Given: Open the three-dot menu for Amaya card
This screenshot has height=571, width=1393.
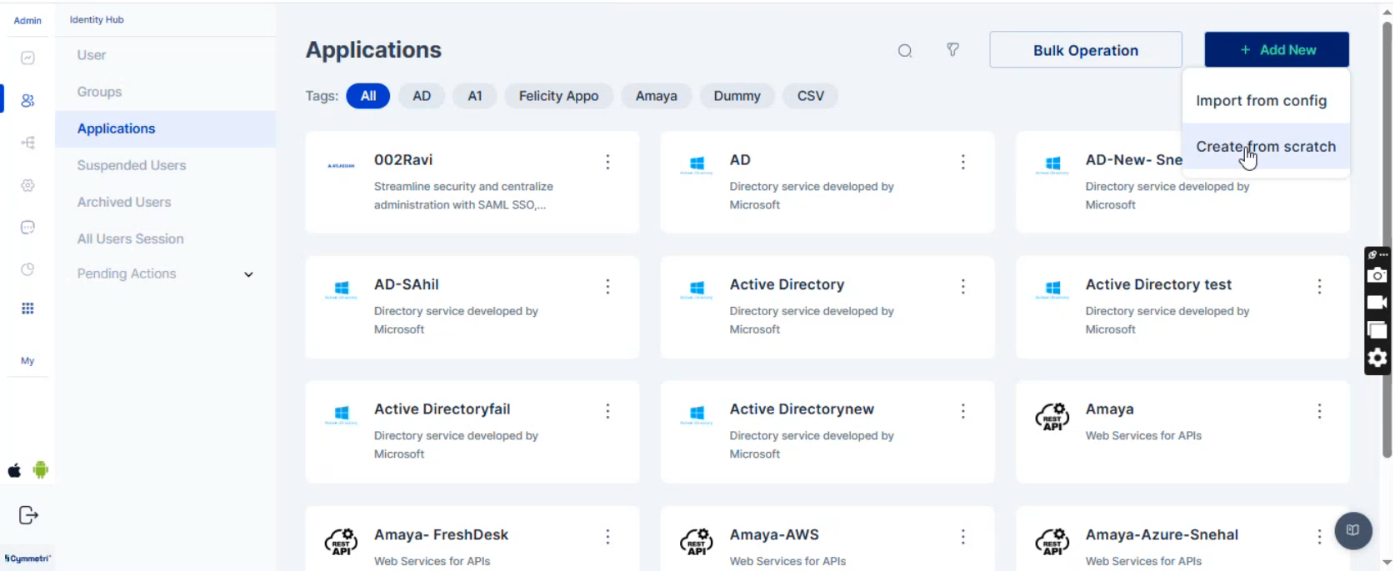Looking at the screenshot, I should [x=1320, y=411].
